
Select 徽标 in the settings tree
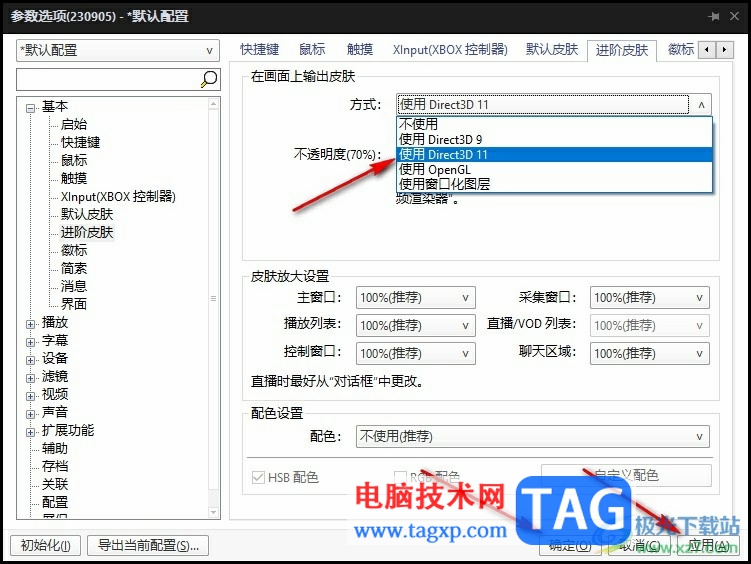pyautogui.click(x=74, y=250)
